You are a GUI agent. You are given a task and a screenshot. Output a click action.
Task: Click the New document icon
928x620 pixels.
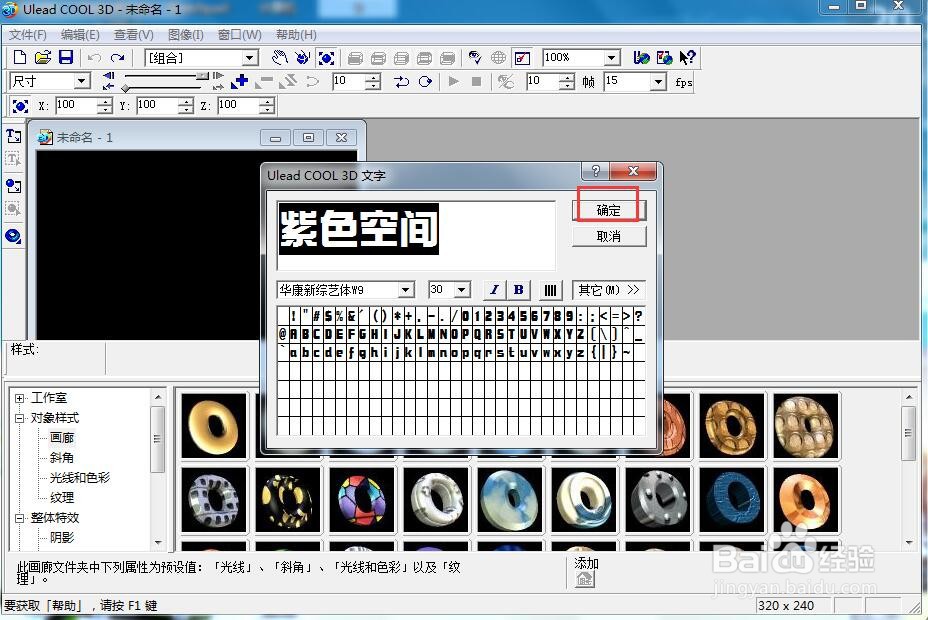coord(20,57)
